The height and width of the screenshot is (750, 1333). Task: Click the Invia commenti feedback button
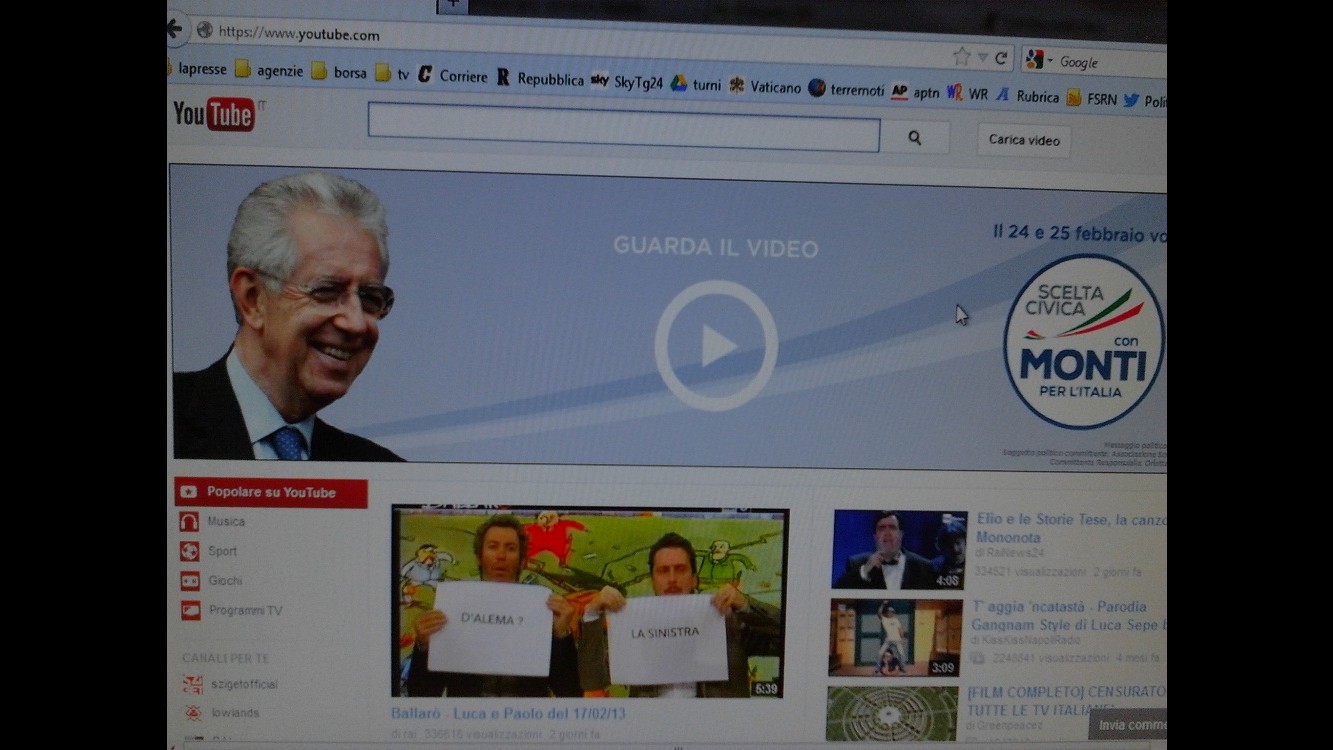pyautogui.click(x=1128, y=725)
